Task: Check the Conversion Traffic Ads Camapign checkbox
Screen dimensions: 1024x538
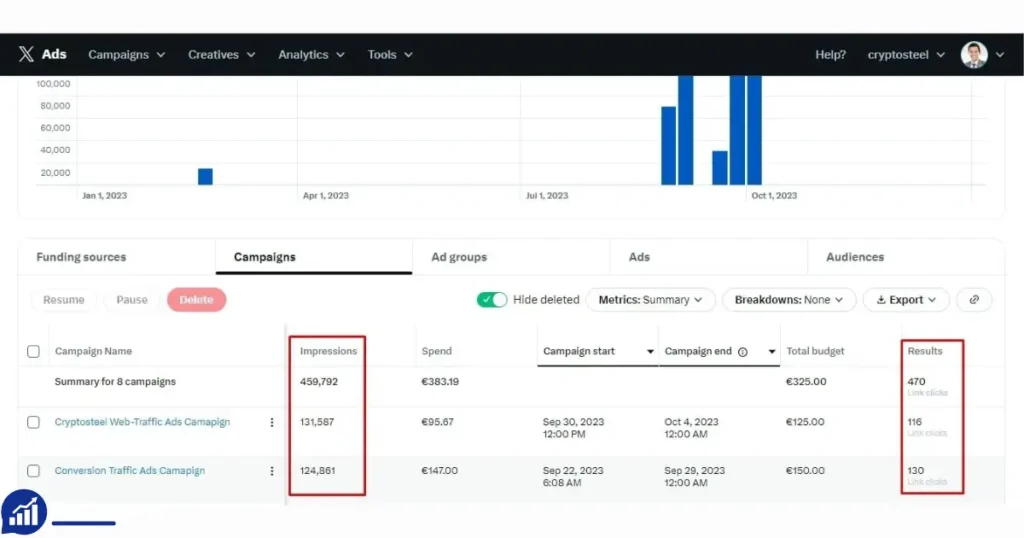Action: 33,471
